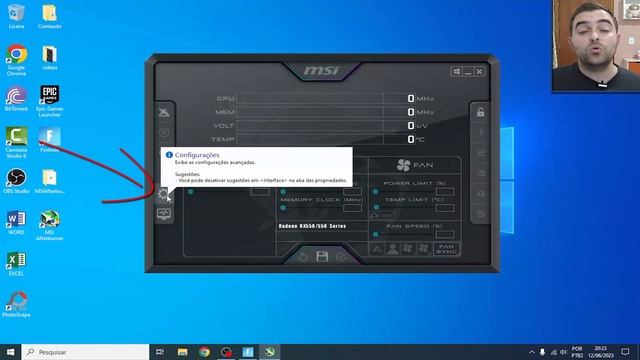Click the Power Limit value field

(x=445, y=191)
